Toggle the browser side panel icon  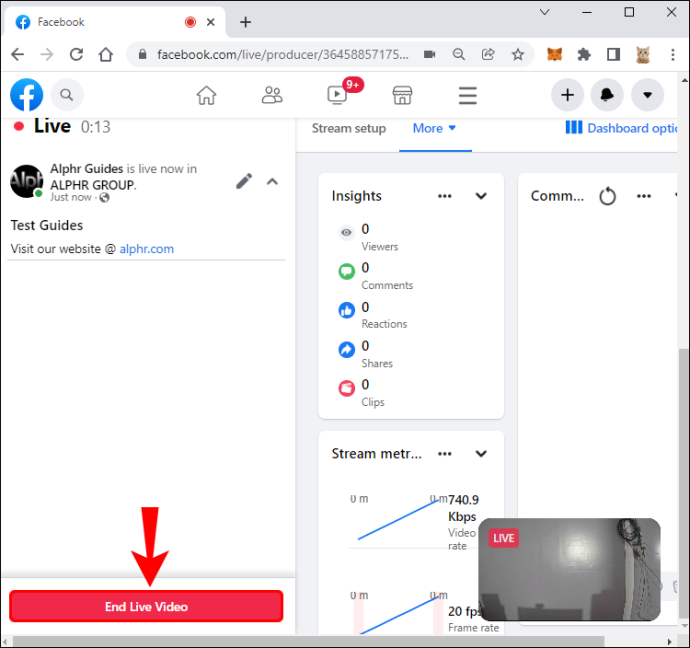(613, 55)
